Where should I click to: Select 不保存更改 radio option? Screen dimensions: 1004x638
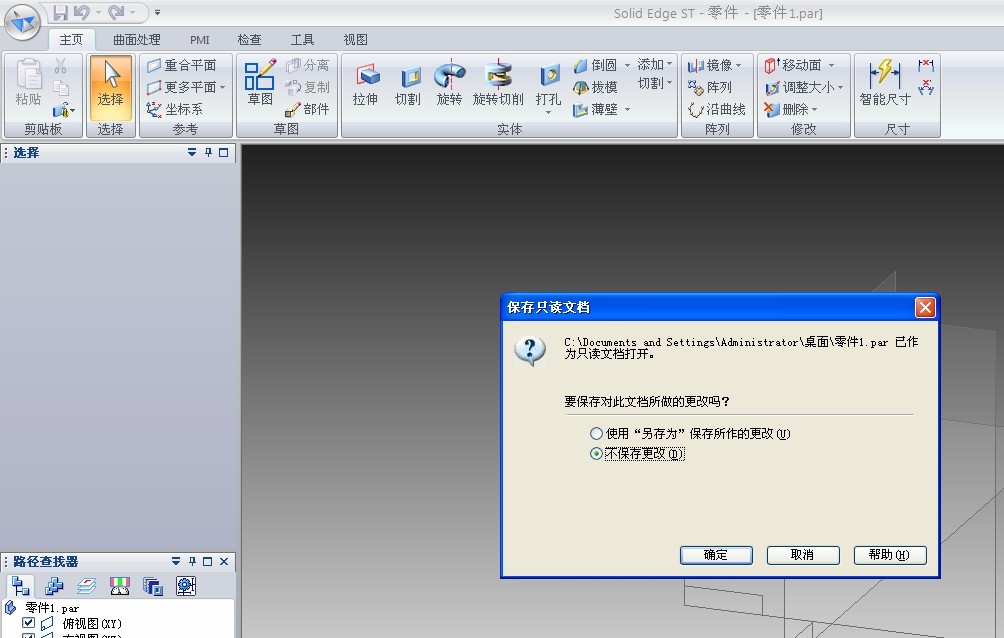pyautogui.click(x=637, y=454)
